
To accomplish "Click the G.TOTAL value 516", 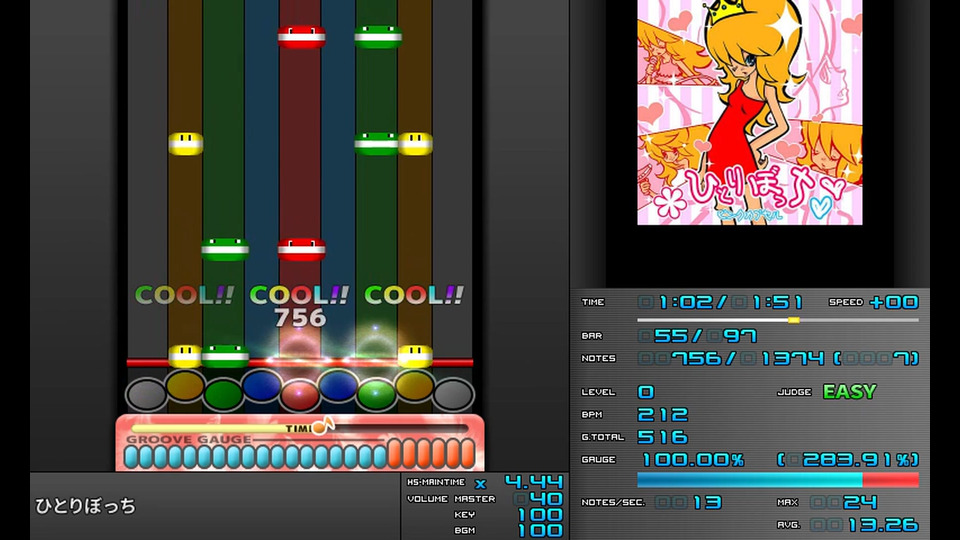I will 662,437.
